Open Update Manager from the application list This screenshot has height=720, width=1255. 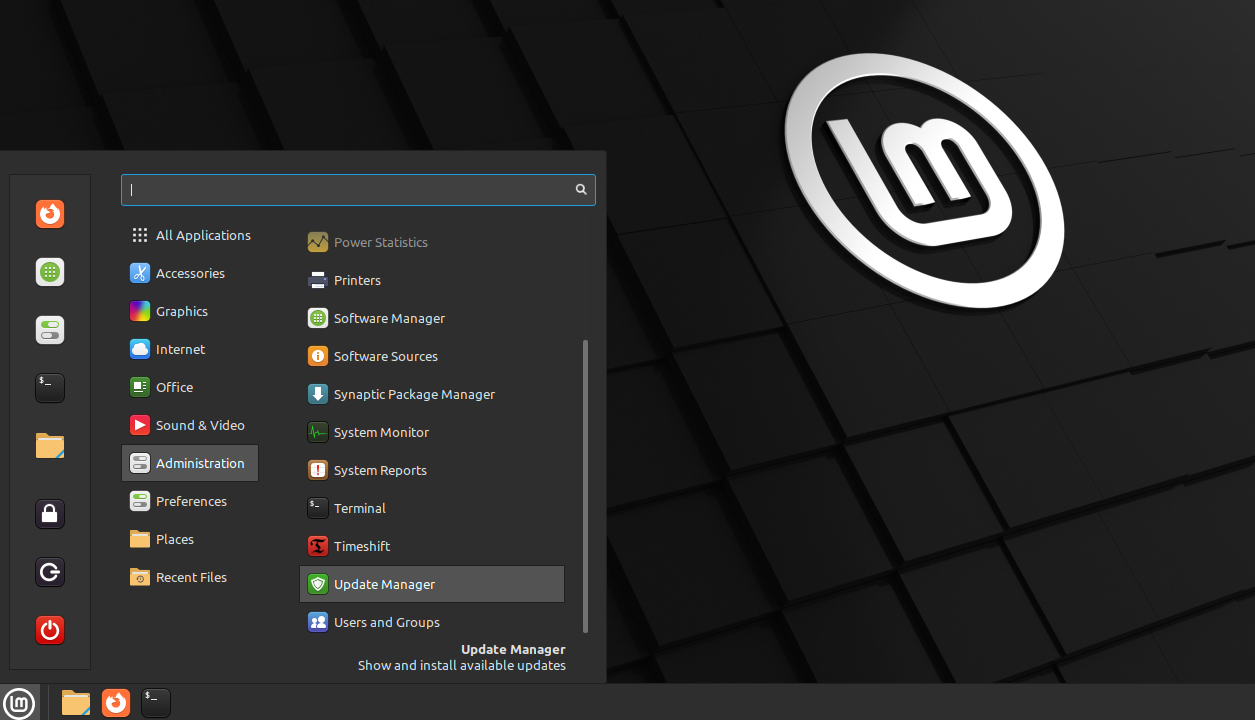pos(432,584)
